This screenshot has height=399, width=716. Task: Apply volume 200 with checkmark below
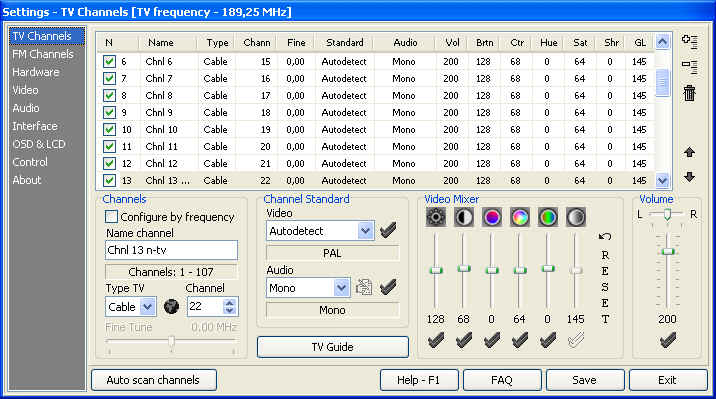coord(667,340)
